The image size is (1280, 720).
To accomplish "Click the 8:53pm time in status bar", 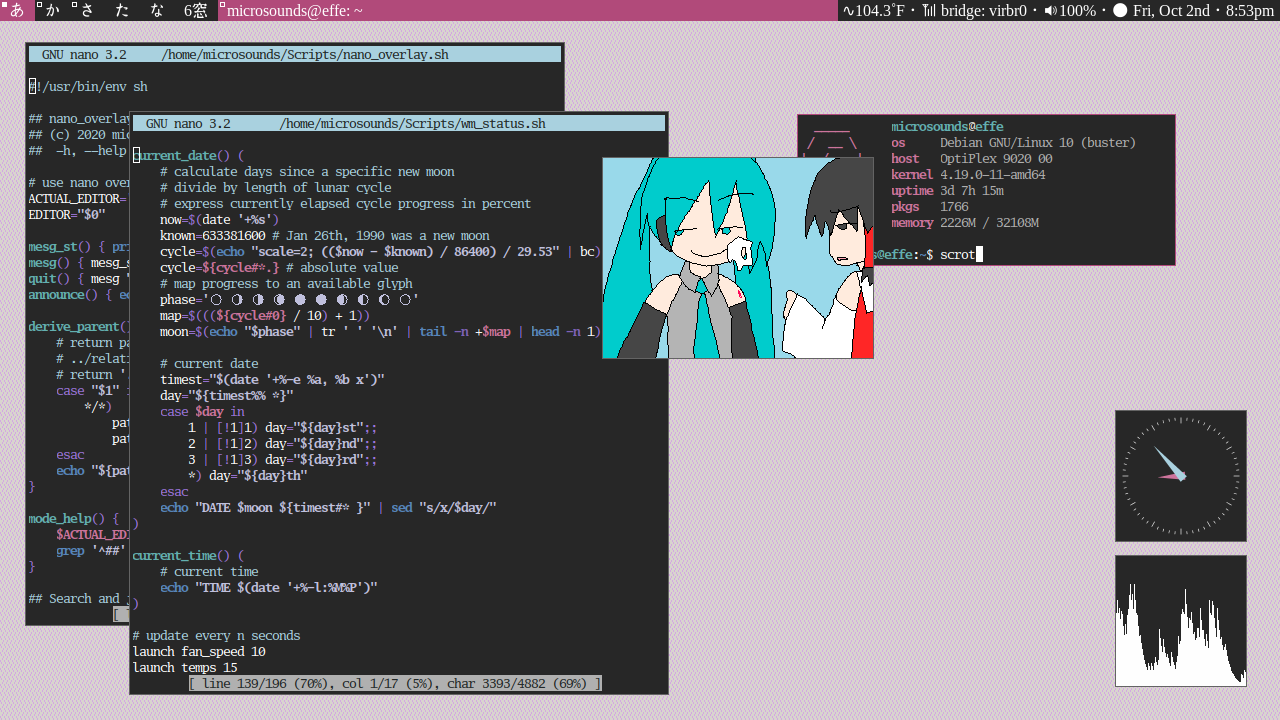I will 1249,10.
